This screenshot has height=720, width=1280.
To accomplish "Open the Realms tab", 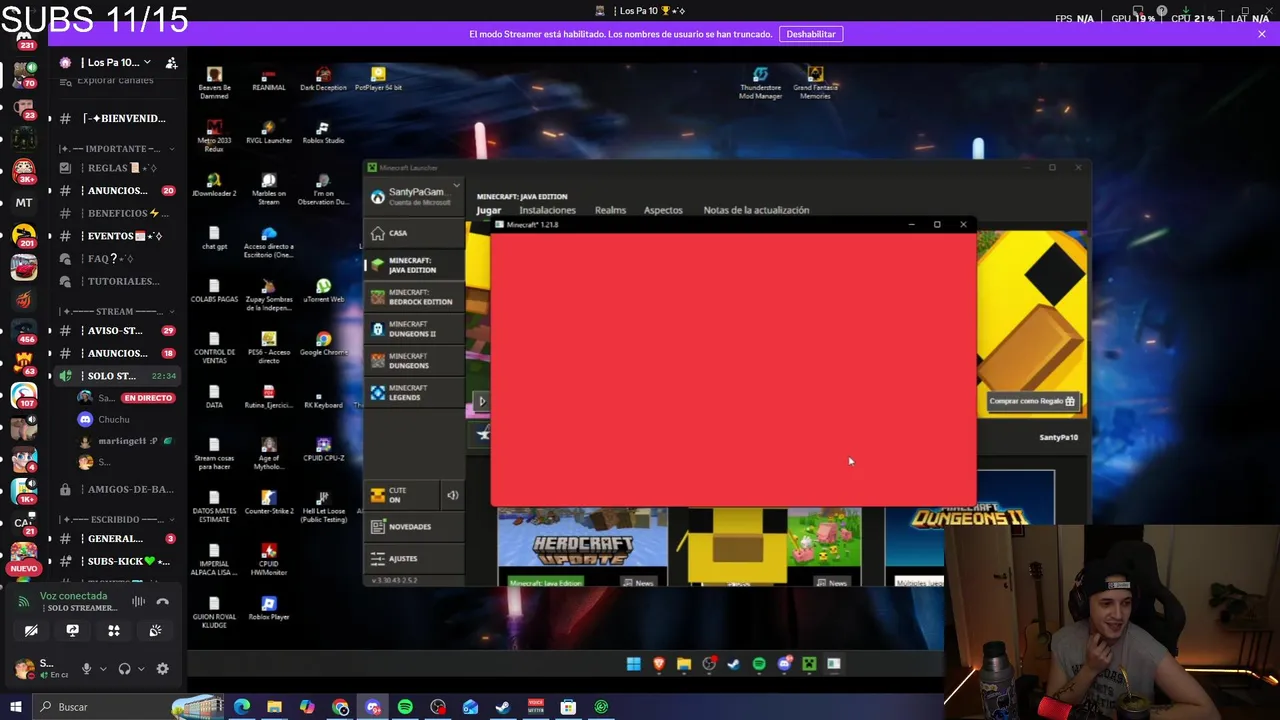I will 610,210.
